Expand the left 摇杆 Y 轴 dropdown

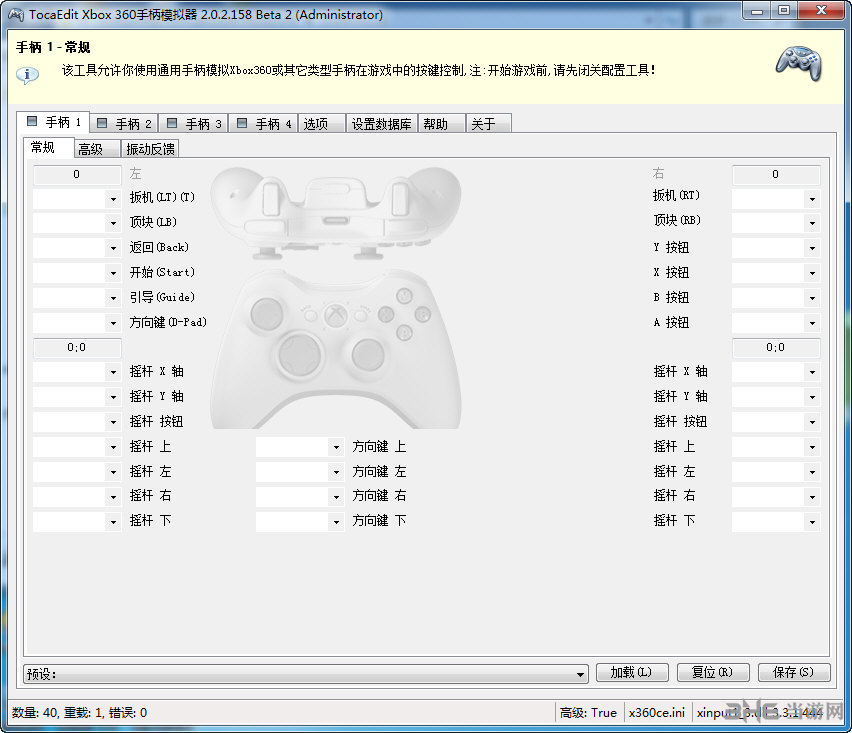(x=77, y=397)
